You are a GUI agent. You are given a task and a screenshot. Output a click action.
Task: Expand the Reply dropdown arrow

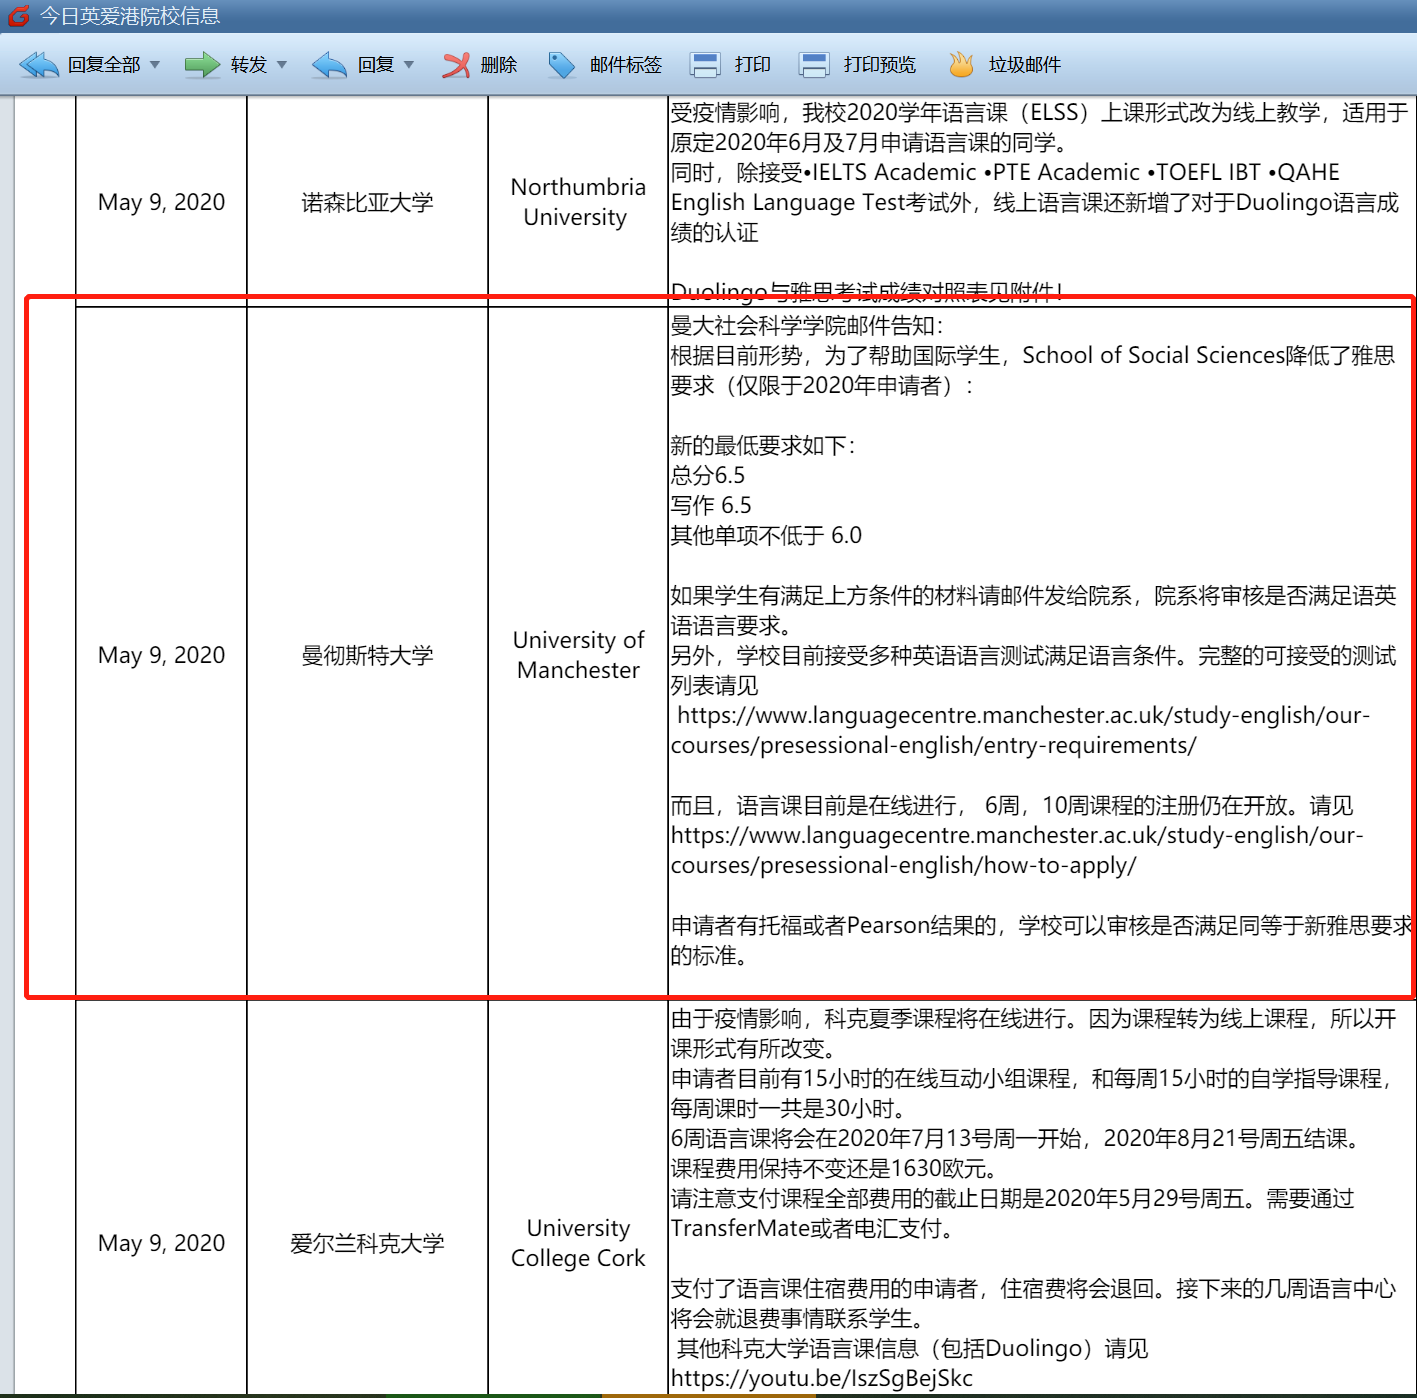tap(409, 65)
